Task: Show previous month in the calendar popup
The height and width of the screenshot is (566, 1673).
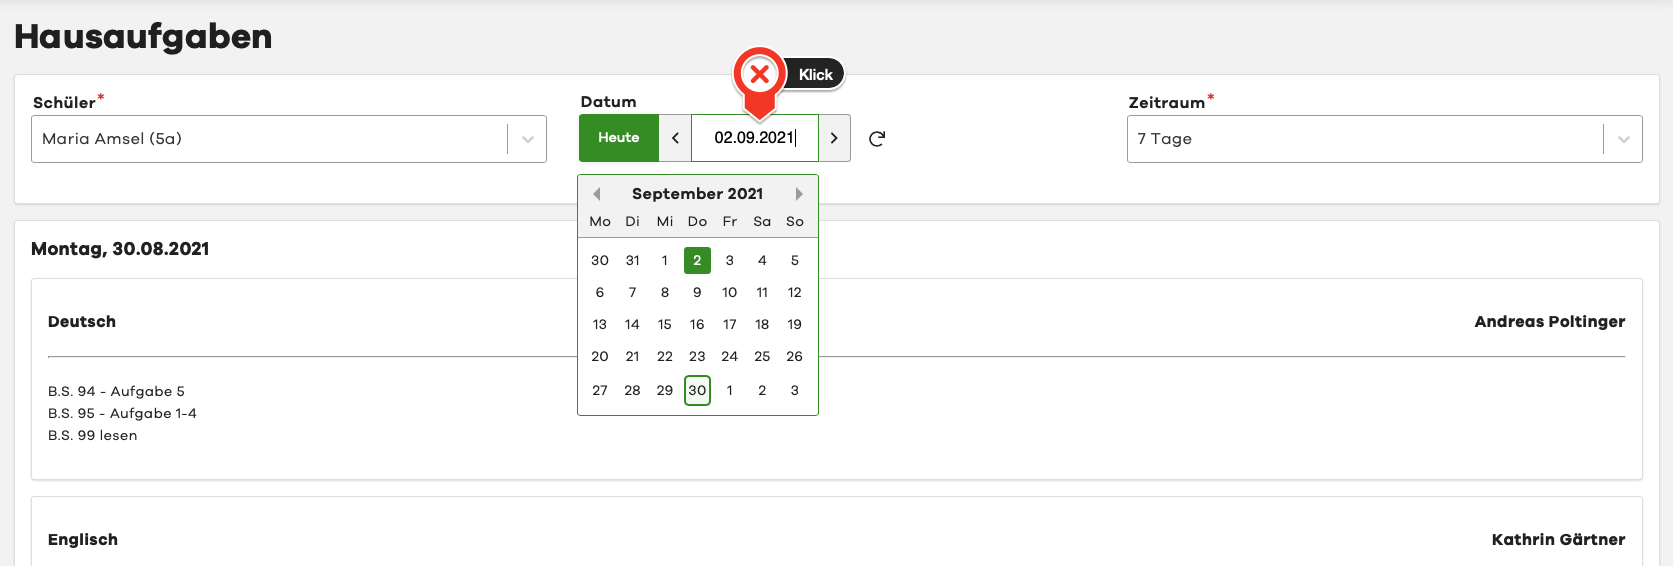Action: tap(597, 194)
